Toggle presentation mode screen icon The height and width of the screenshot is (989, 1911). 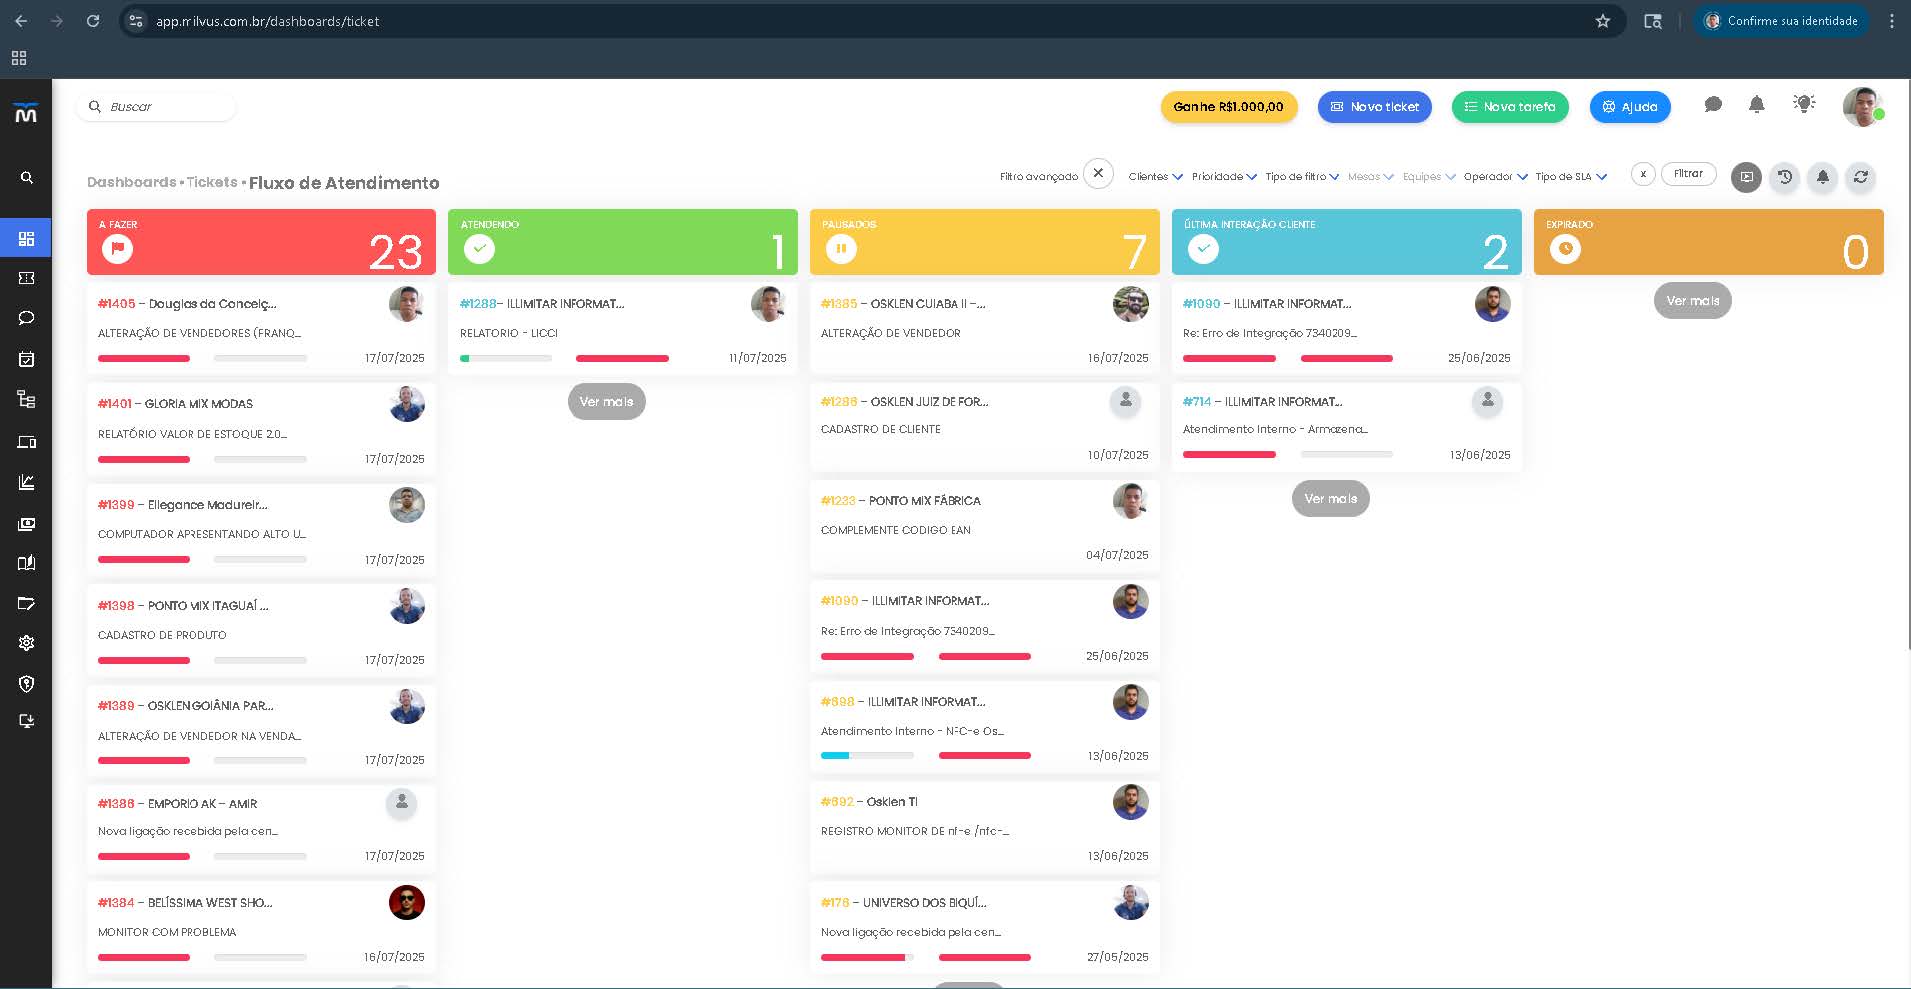[x=1746, y=177]
